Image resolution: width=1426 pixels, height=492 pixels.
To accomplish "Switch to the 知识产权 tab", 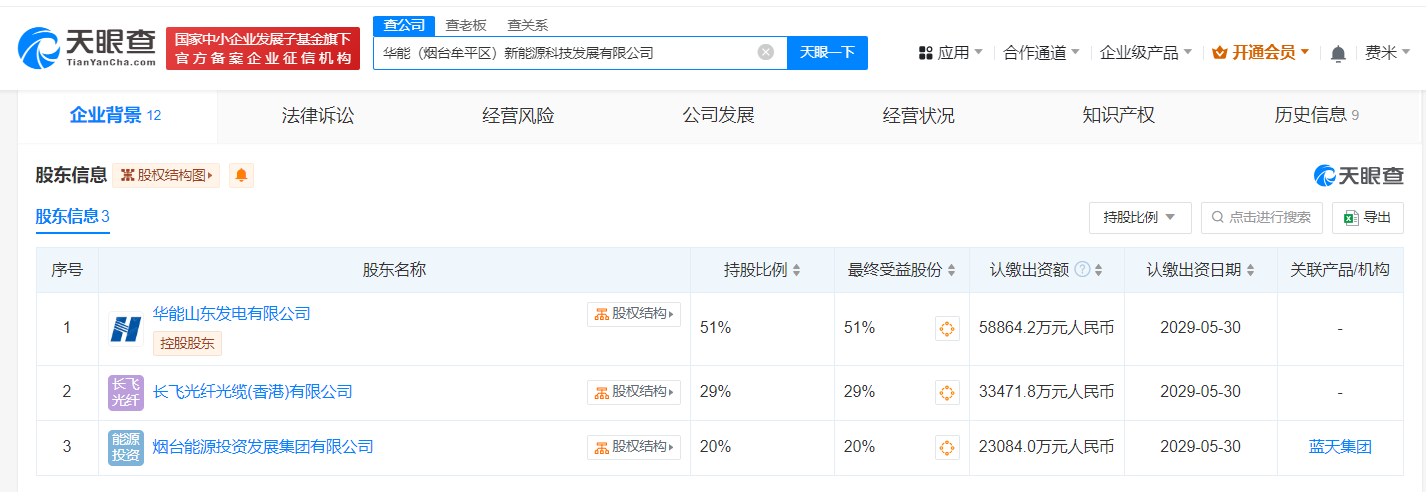I will click(1118, 116).
